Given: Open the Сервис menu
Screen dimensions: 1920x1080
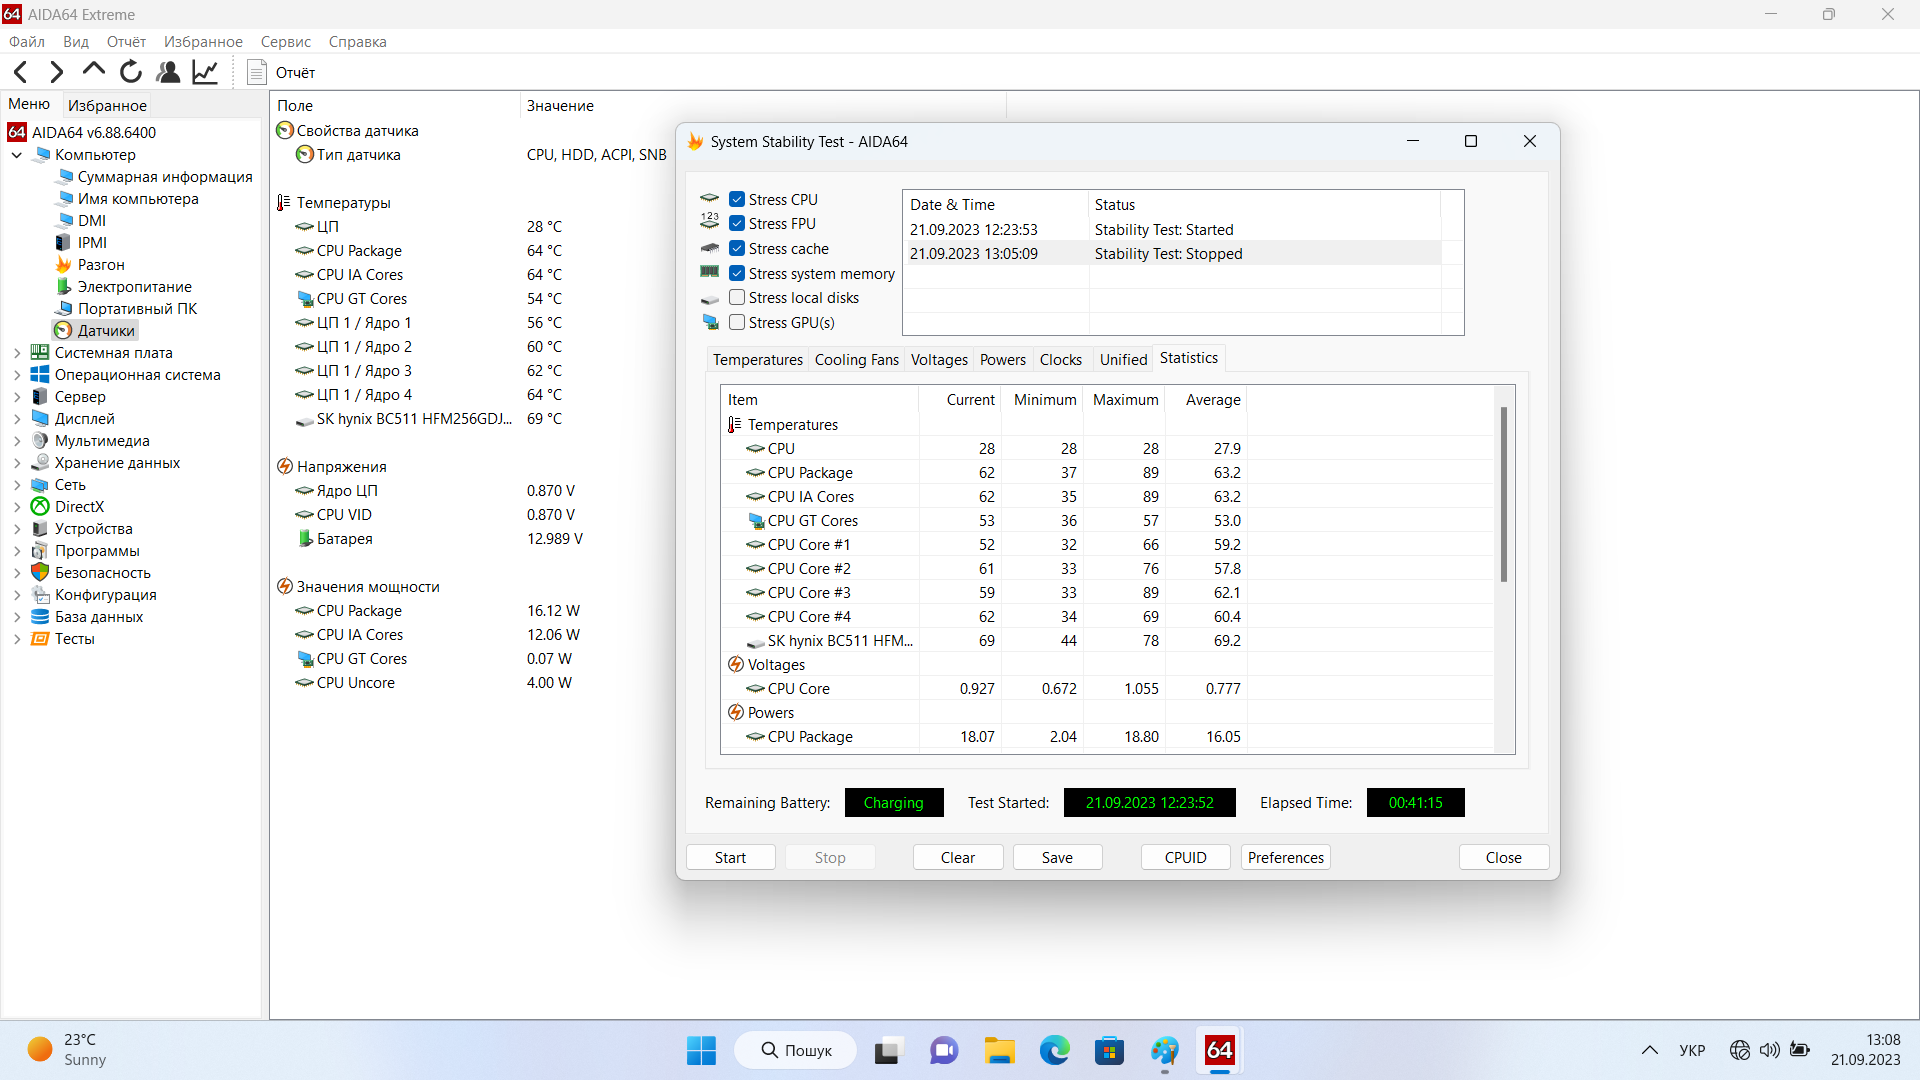Looking at the screenshot, I should pyautogui.click(x=286, y=42).
